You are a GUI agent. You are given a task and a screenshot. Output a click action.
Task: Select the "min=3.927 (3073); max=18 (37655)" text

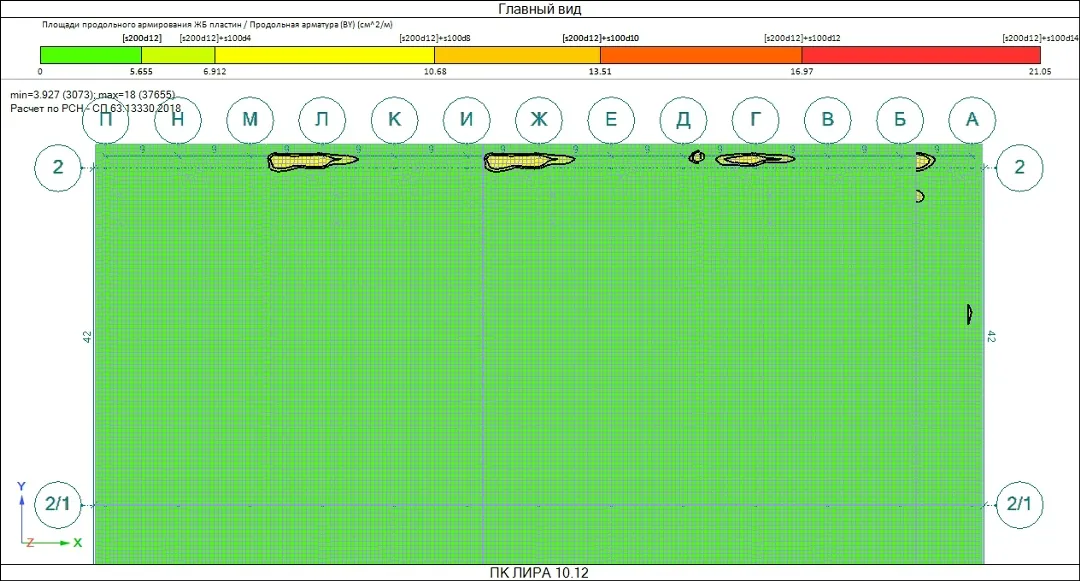tap(92, 95)
